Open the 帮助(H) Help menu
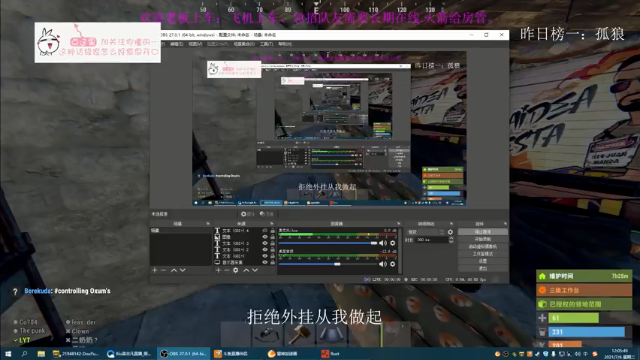The width and height of the screenshot is (640, 360). (x=285, y=44)
